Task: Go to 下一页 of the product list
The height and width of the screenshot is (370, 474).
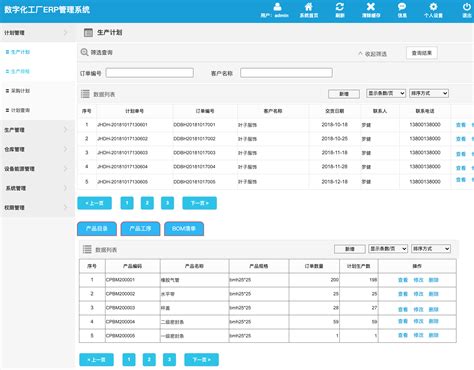Action: coord(201,360)
